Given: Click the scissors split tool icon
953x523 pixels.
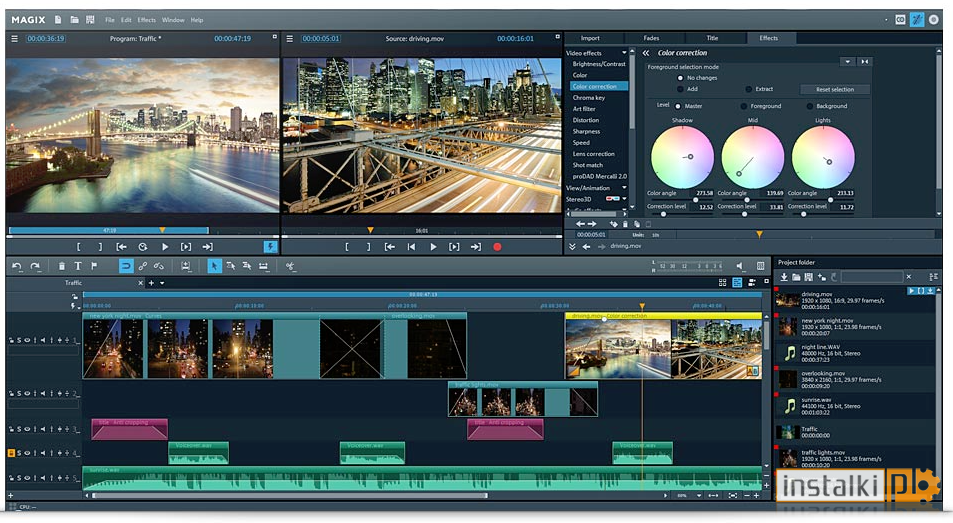Looking at the screenshot, I should (290, 266).
